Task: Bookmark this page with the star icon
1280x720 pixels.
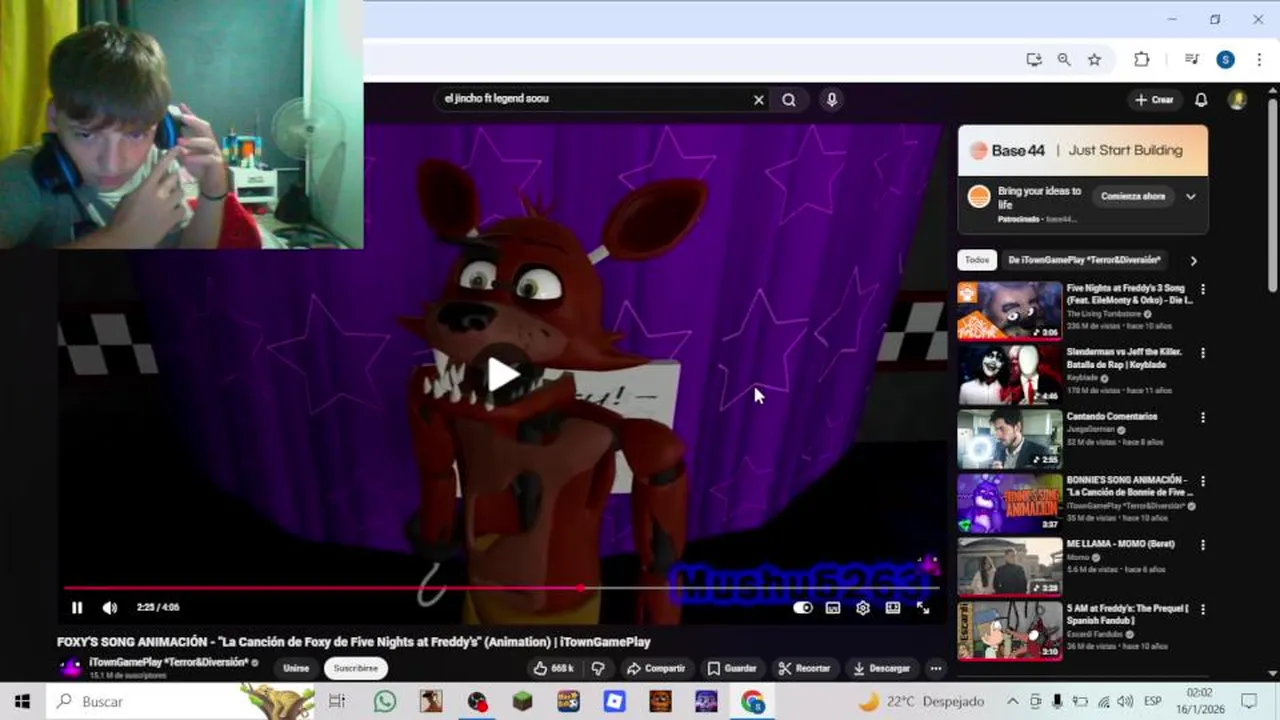Action: tap(1094, 60)
